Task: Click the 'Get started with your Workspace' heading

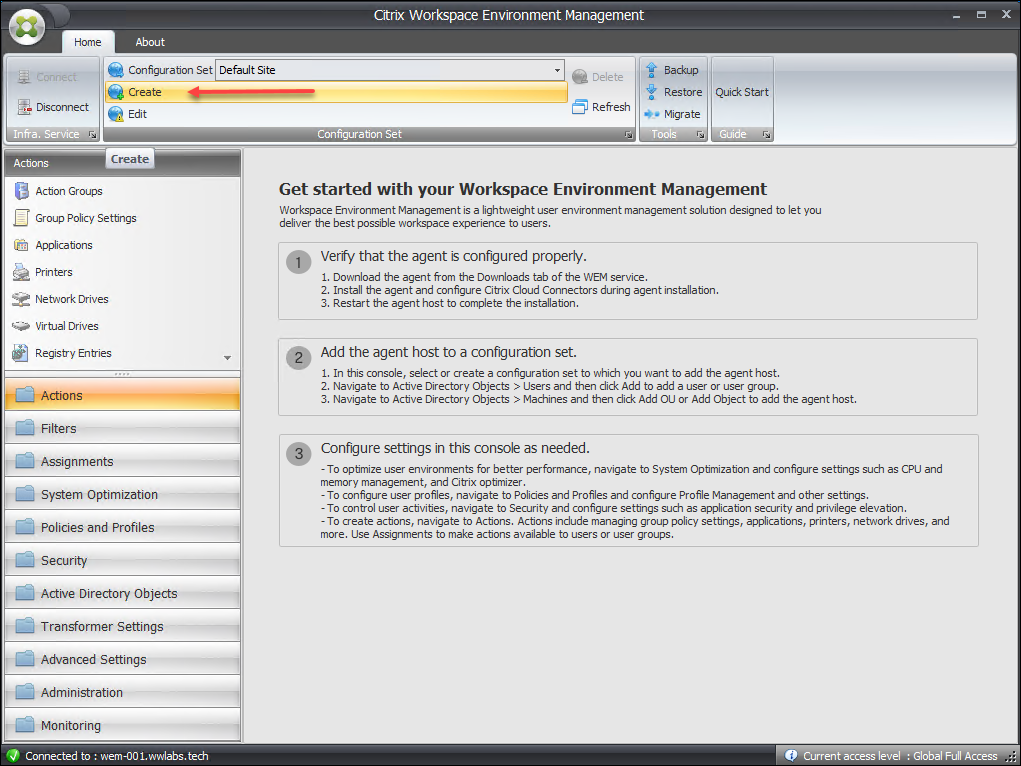Action: click(522, 189)
